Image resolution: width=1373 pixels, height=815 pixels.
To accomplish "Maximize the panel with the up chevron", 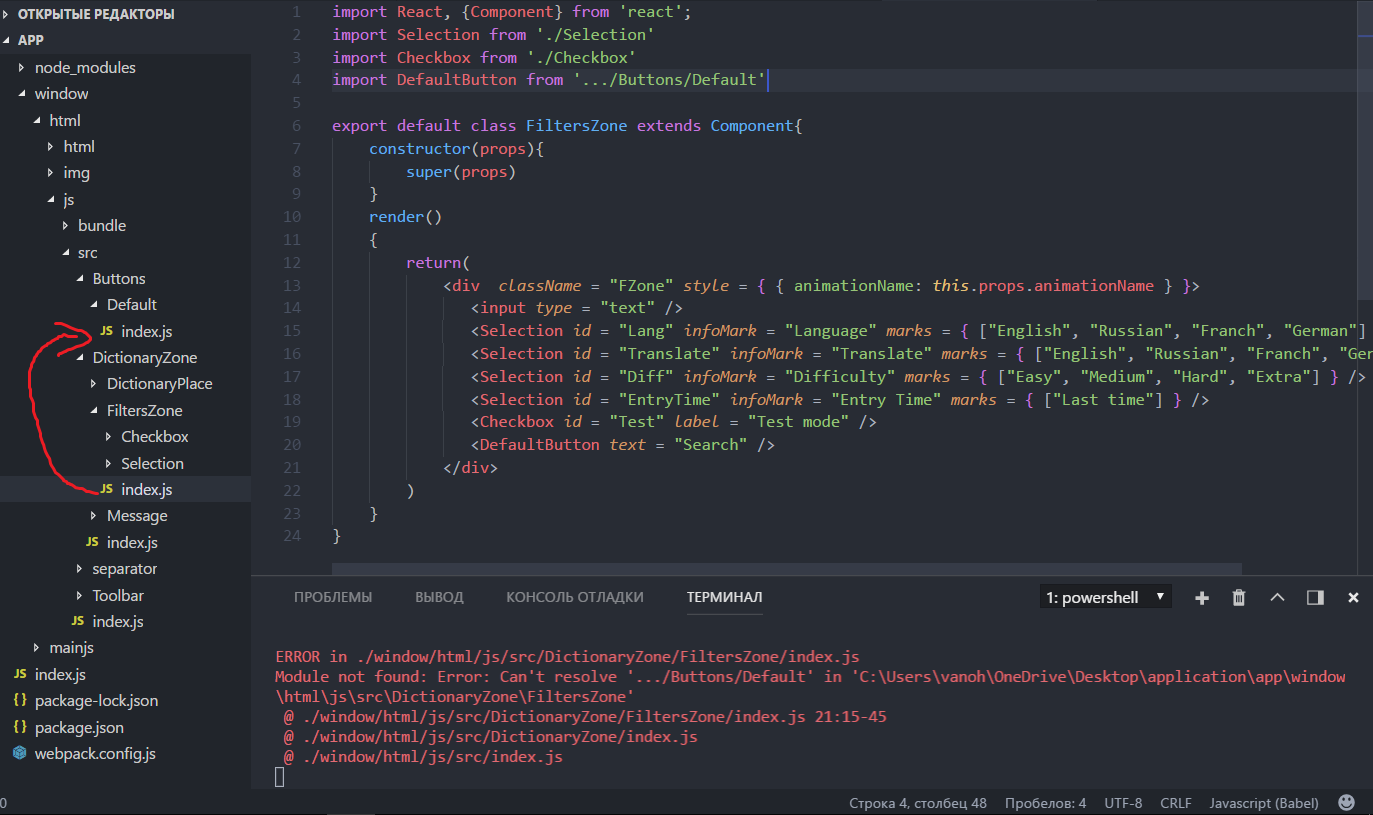I will coord(1277,598).
